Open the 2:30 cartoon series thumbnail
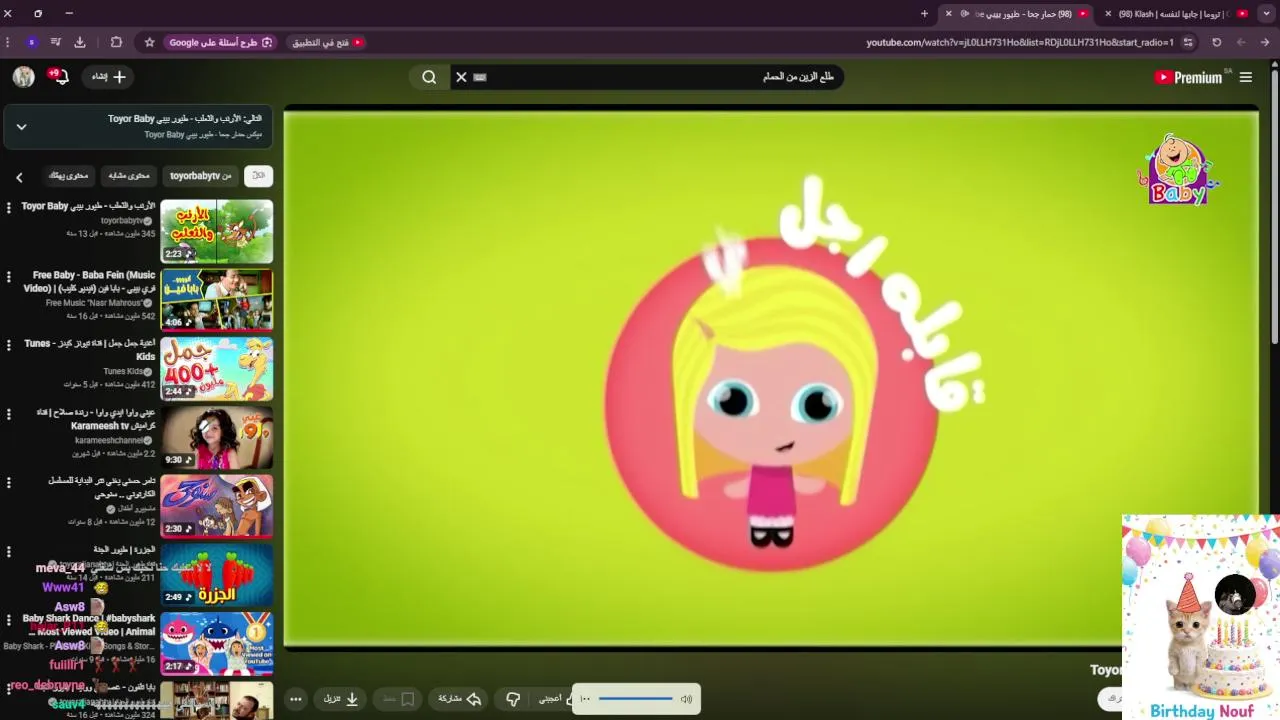 216,506
